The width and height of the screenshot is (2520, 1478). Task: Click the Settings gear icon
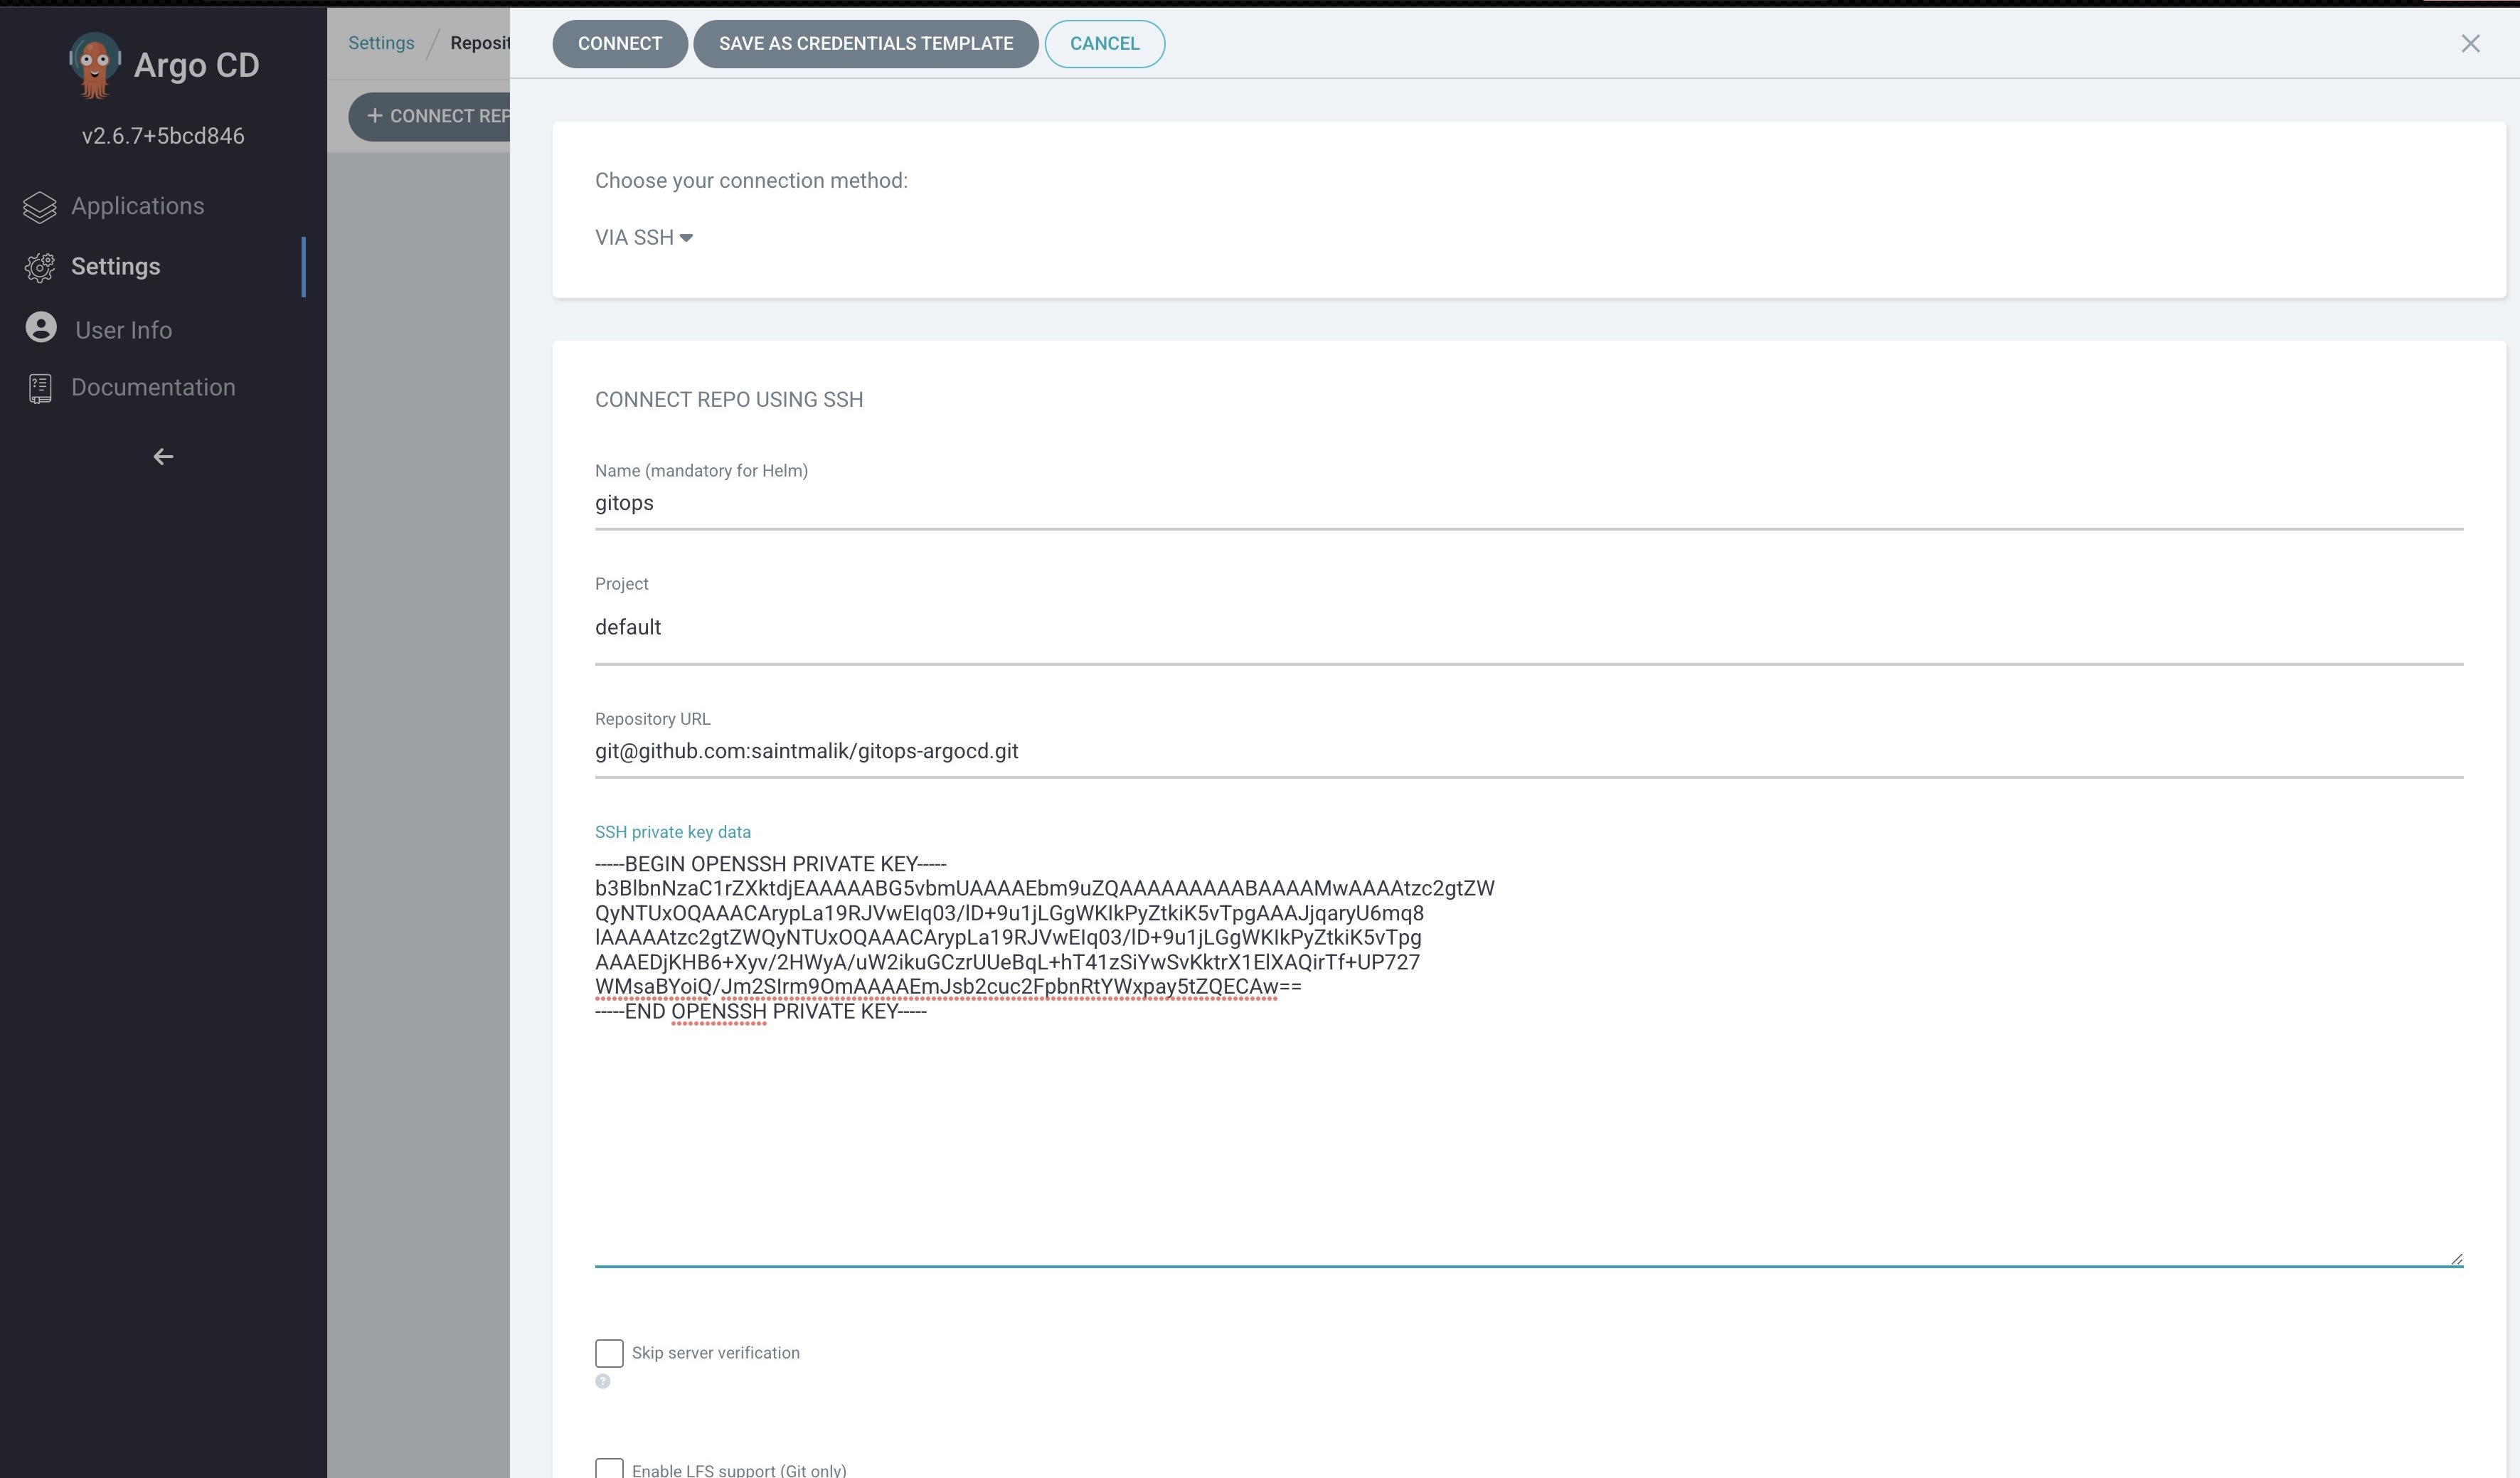pos(40,267)
